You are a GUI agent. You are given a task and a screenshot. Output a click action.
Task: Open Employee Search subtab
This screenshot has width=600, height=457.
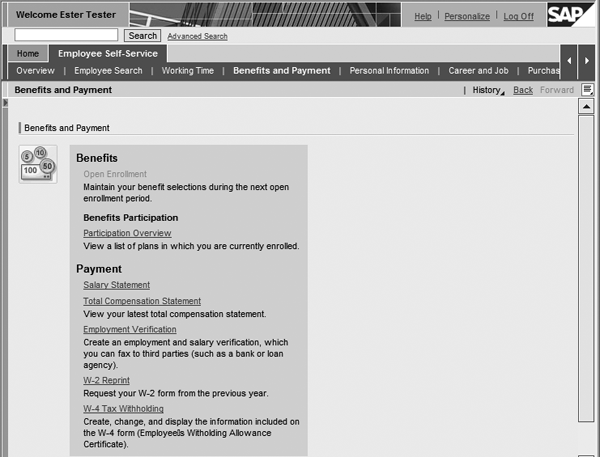[108, 71]
